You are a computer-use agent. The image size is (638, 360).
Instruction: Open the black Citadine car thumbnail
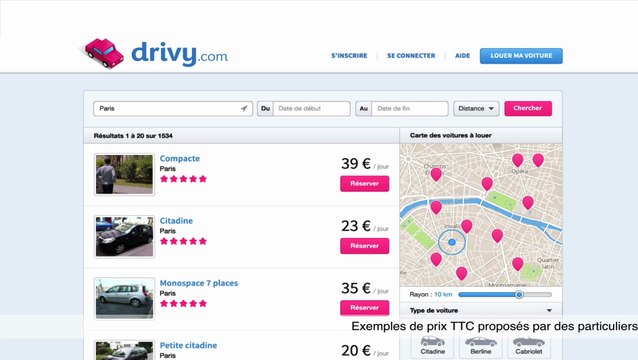click(125, 237)
